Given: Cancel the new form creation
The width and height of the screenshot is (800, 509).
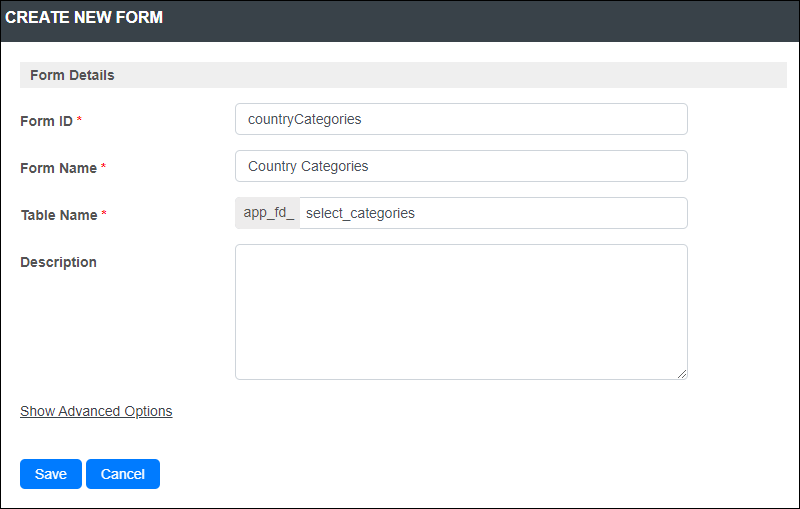Looking at the screenshot, I should coord(123,474).
